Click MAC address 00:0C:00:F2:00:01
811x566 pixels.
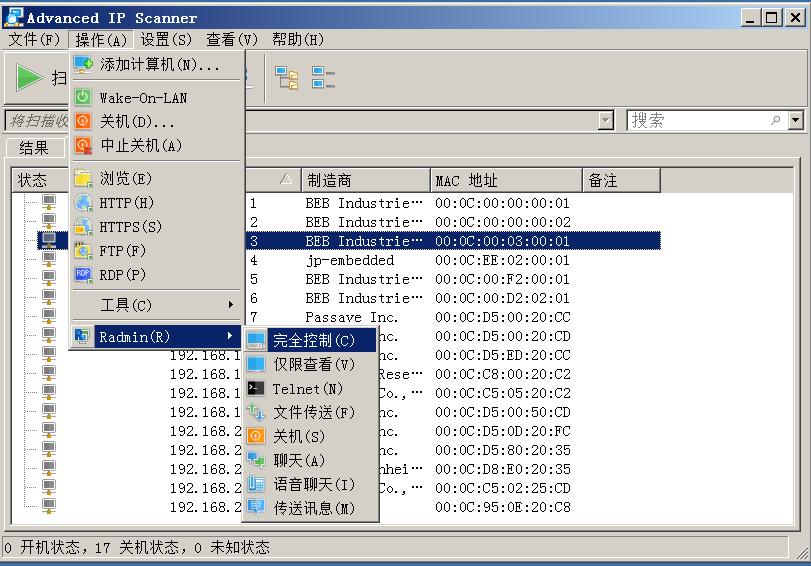coord(502,279)
